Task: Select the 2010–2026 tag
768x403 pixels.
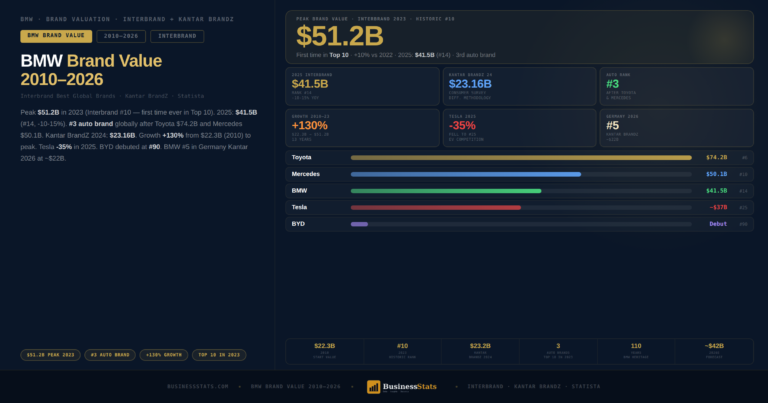Action: pyautogui.click(x=121, y=36)
